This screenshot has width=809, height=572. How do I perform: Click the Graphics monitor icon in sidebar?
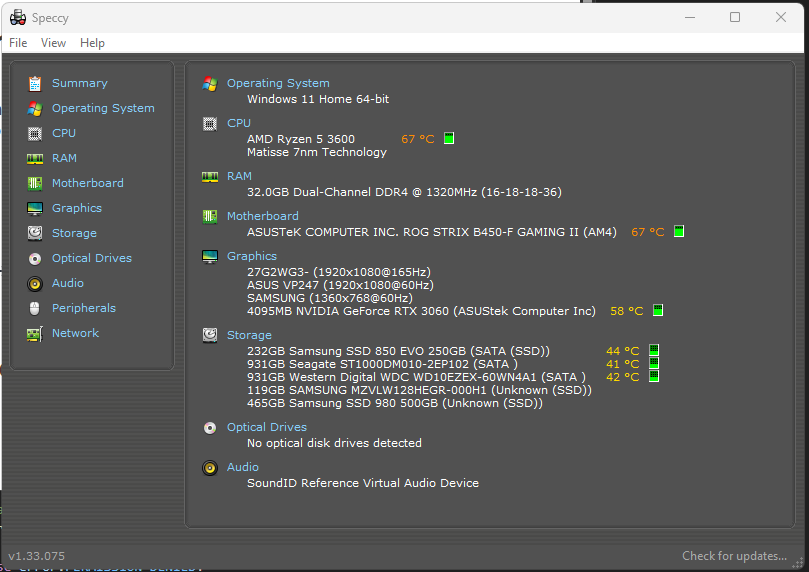(x=35, y=208)
